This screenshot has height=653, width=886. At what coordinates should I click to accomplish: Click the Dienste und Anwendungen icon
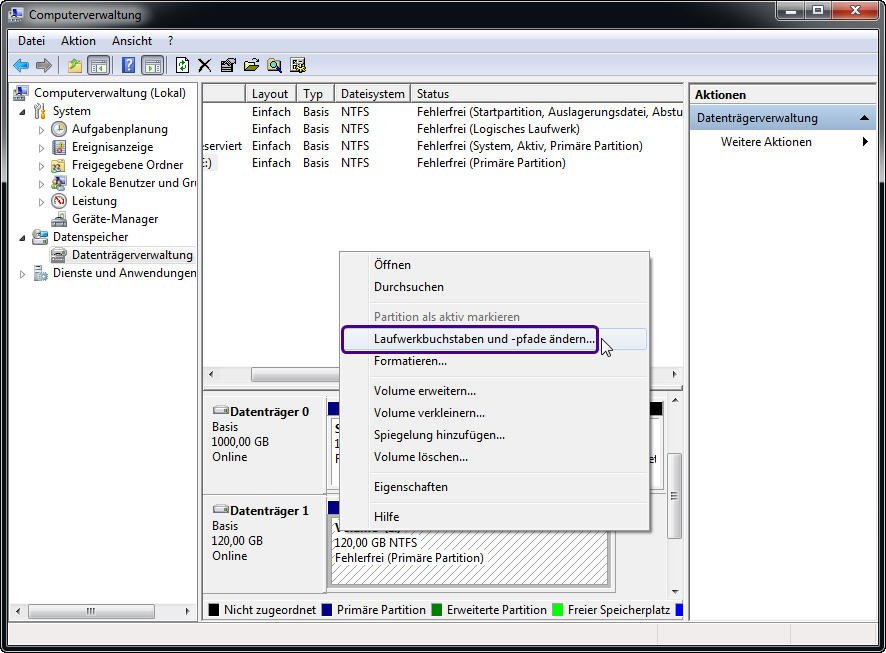[40, 273]
